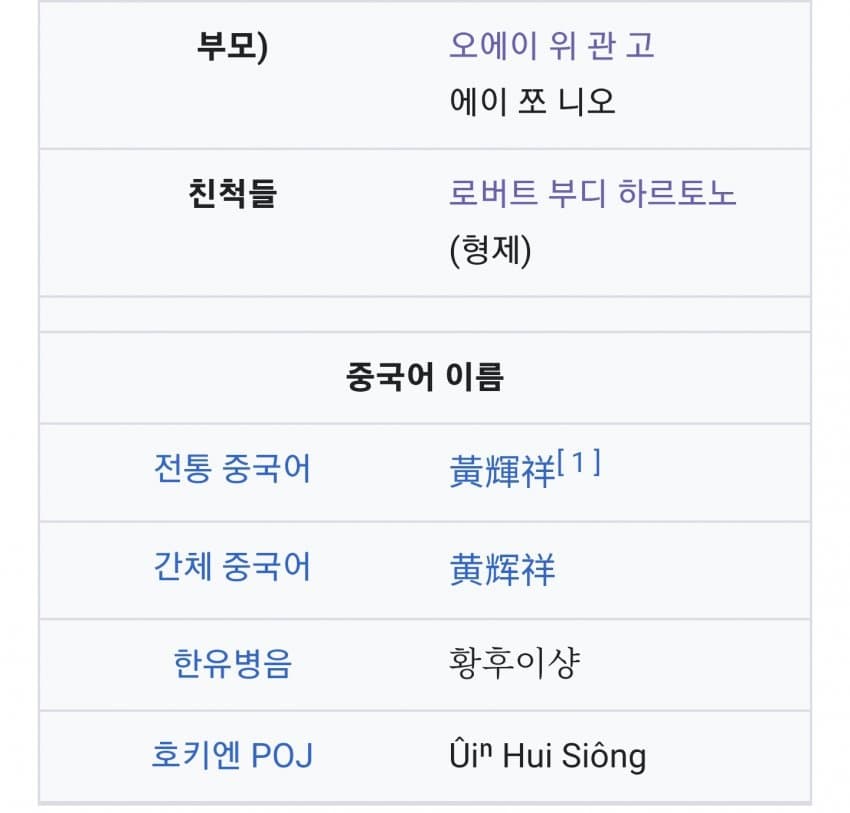Open the 오에이 위 관 고 link
The image size is (850, 813).
point(551,46)
